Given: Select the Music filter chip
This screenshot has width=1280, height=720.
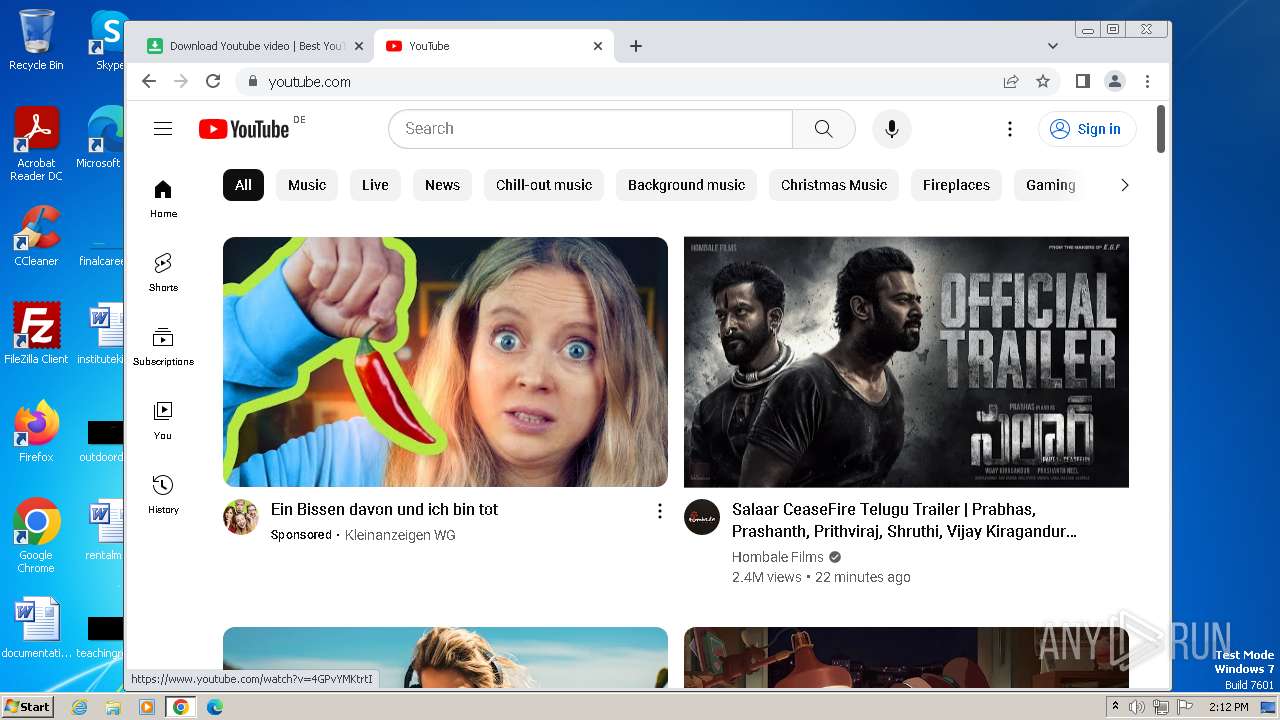Looking at the screenshot, I should [307, 185].
